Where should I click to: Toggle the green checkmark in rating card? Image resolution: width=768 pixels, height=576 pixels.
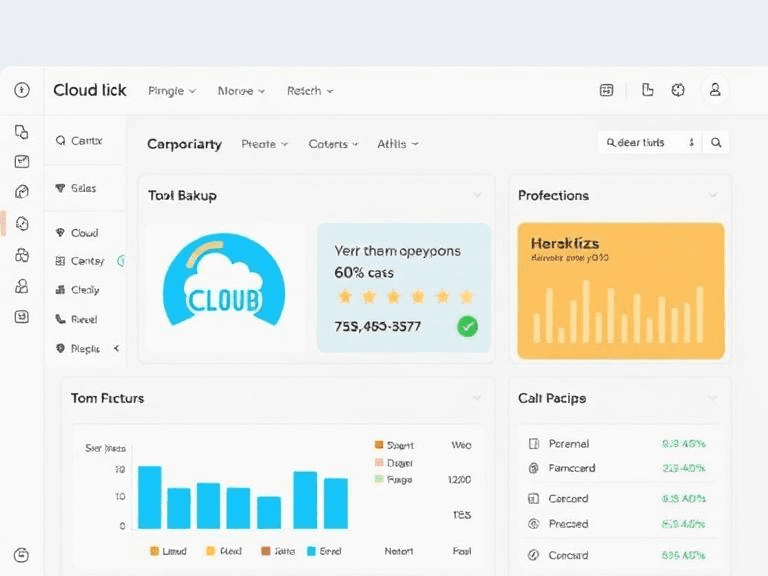(467, 326)
